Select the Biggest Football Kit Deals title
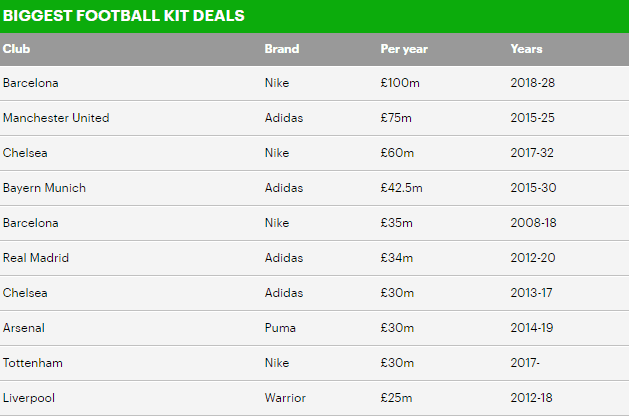Image resolution: width=629 pixels, height=416 pixels. (123, 16)
